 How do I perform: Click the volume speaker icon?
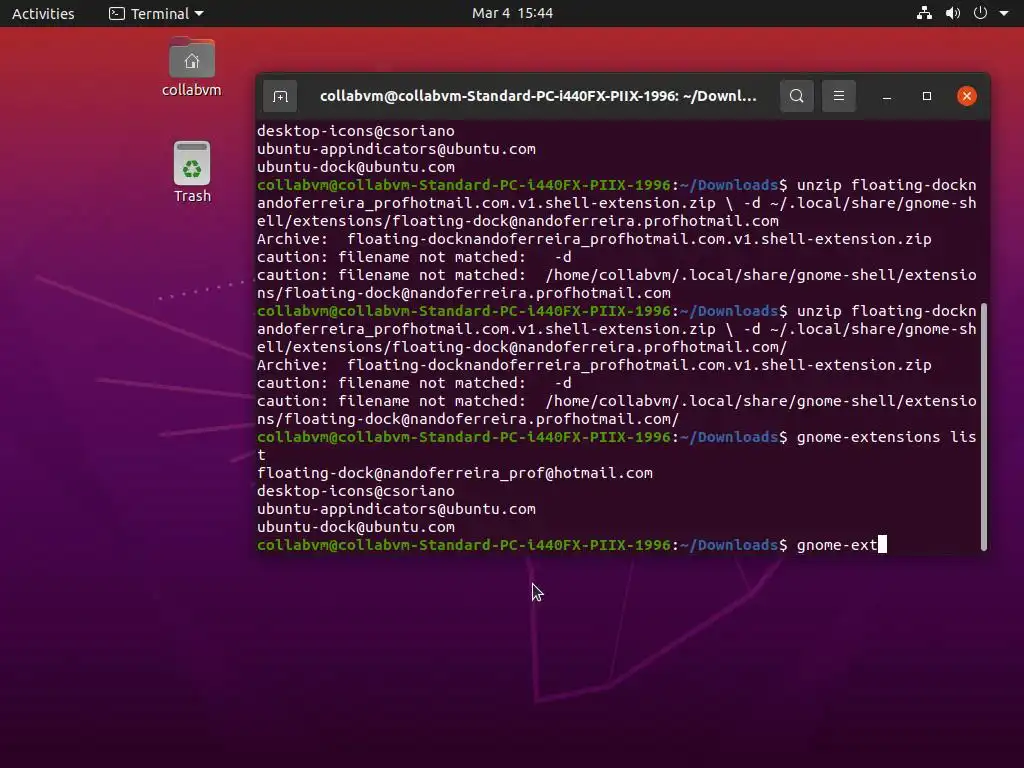tap(953, 13)
